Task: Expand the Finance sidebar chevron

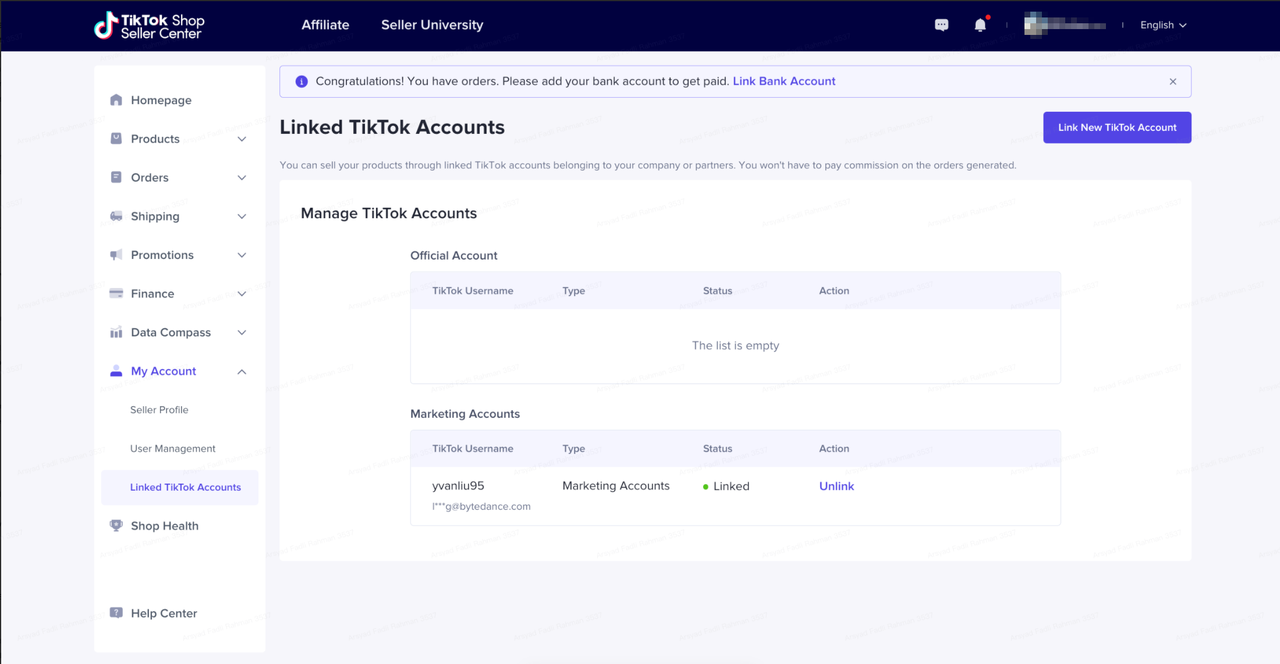Action: coord(241,294)
